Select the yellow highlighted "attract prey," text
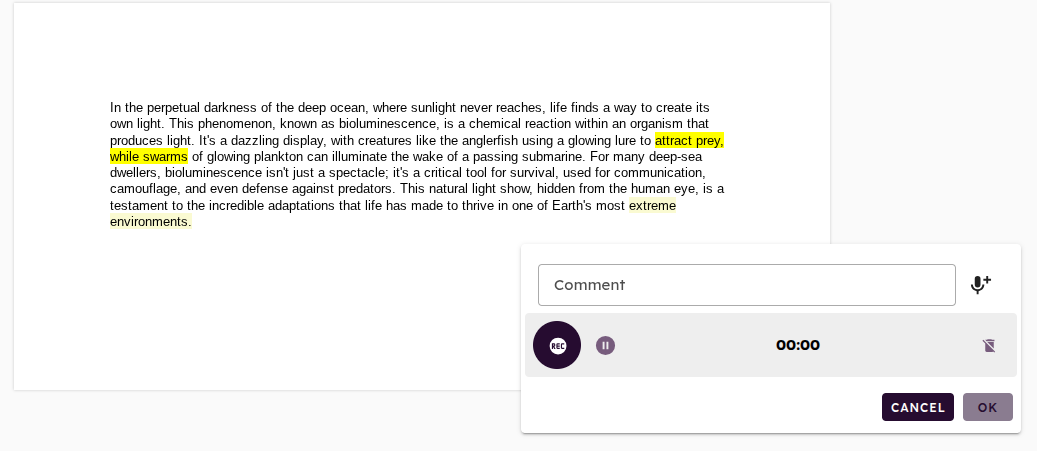The height and width of the screenshot is (451, 1037). click(x=689, y=140)
